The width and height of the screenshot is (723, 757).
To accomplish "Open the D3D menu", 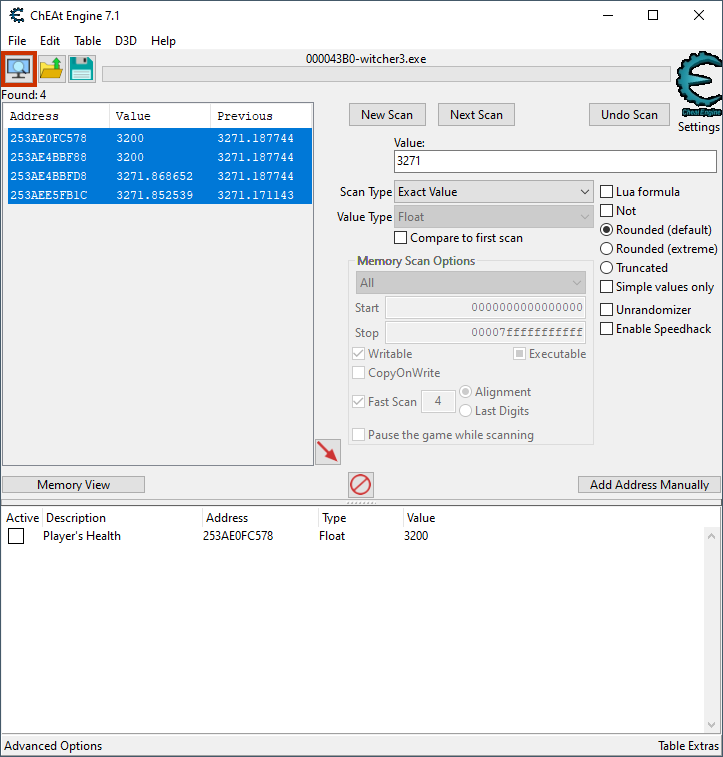I will tap(126, 41).
